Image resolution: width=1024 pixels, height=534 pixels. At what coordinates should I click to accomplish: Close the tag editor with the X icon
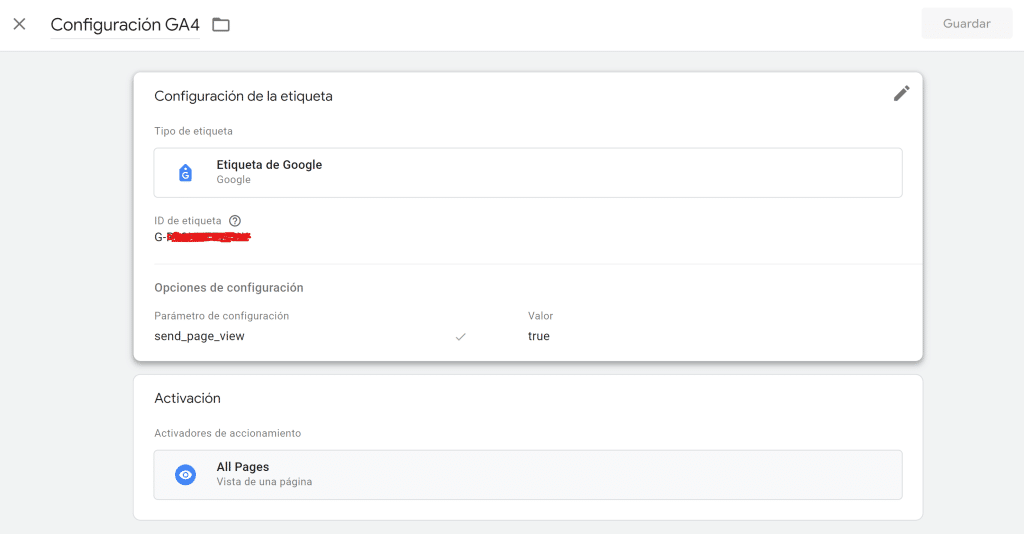pos(20,24)
